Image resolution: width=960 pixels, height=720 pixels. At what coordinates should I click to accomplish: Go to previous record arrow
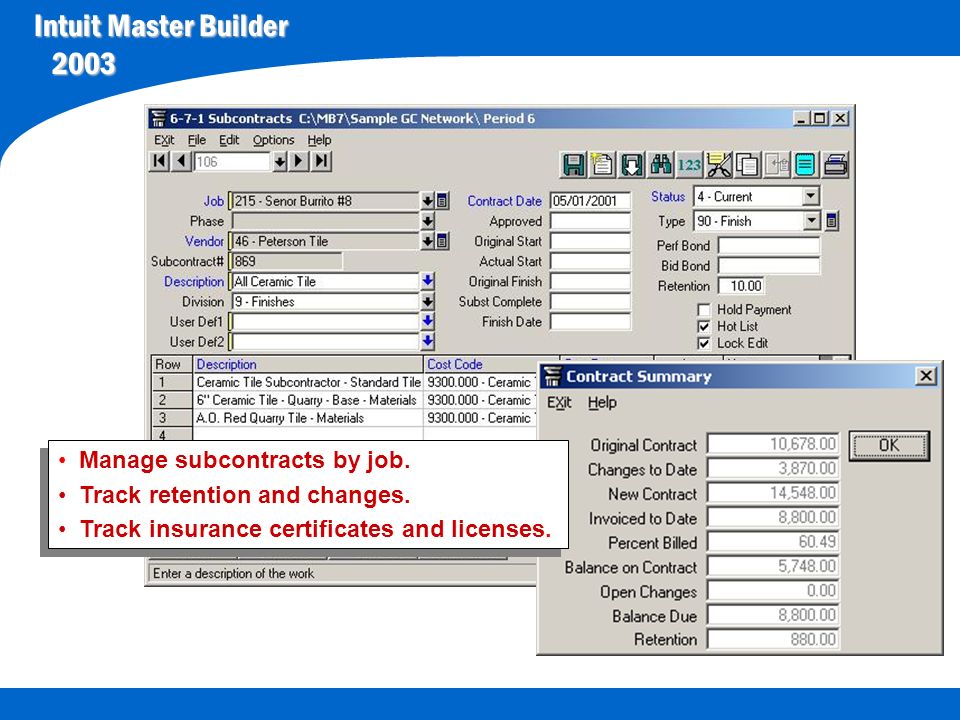181,161
